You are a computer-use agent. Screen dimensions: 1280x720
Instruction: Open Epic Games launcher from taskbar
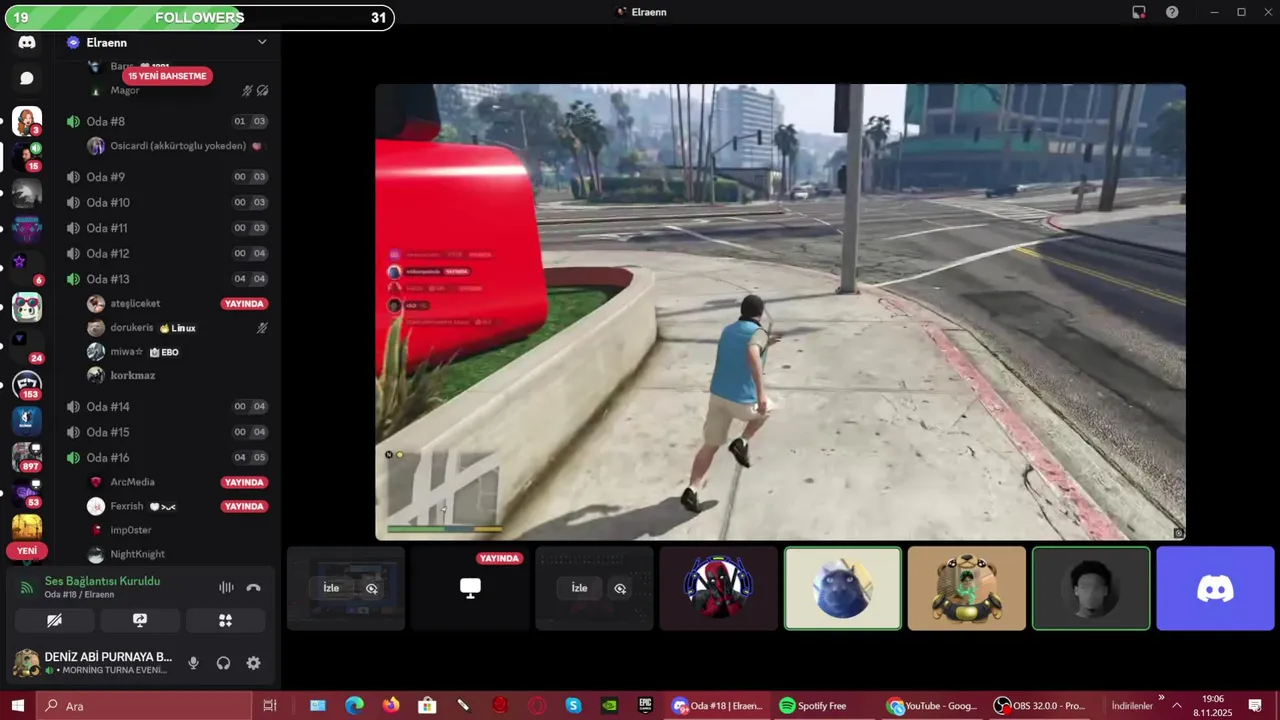pos(646,706)
